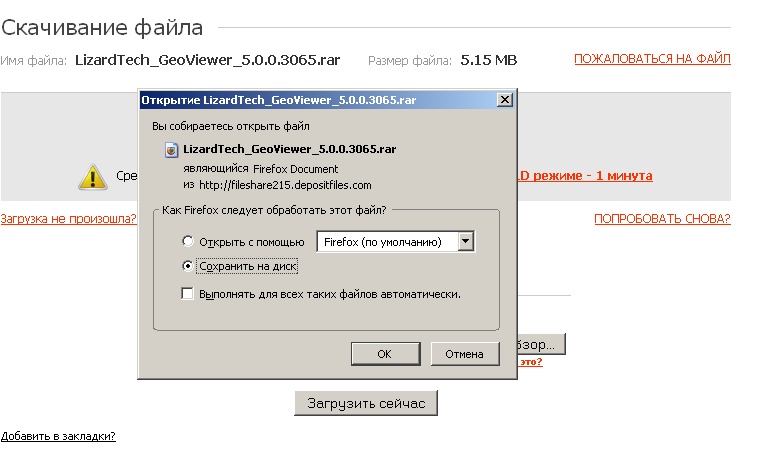Follow the 'ПОПРОБОВАТЬ СНОВА?' link
The width and height of the screenshot is (757, 451).
(x=662, y=218)
